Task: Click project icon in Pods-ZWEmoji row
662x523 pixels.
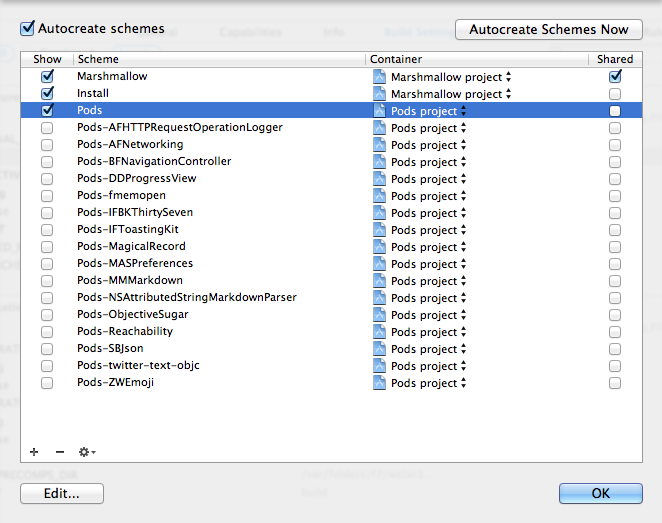Action: click(x=379, y=383)
